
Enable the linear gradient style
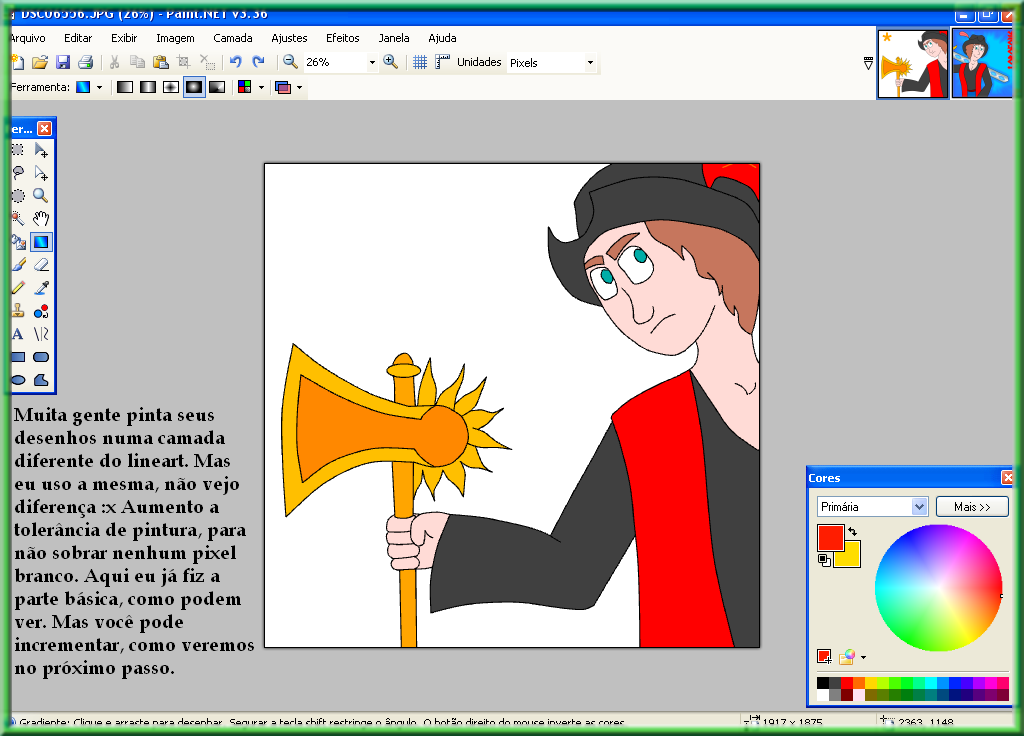click(x=125, y=87)
